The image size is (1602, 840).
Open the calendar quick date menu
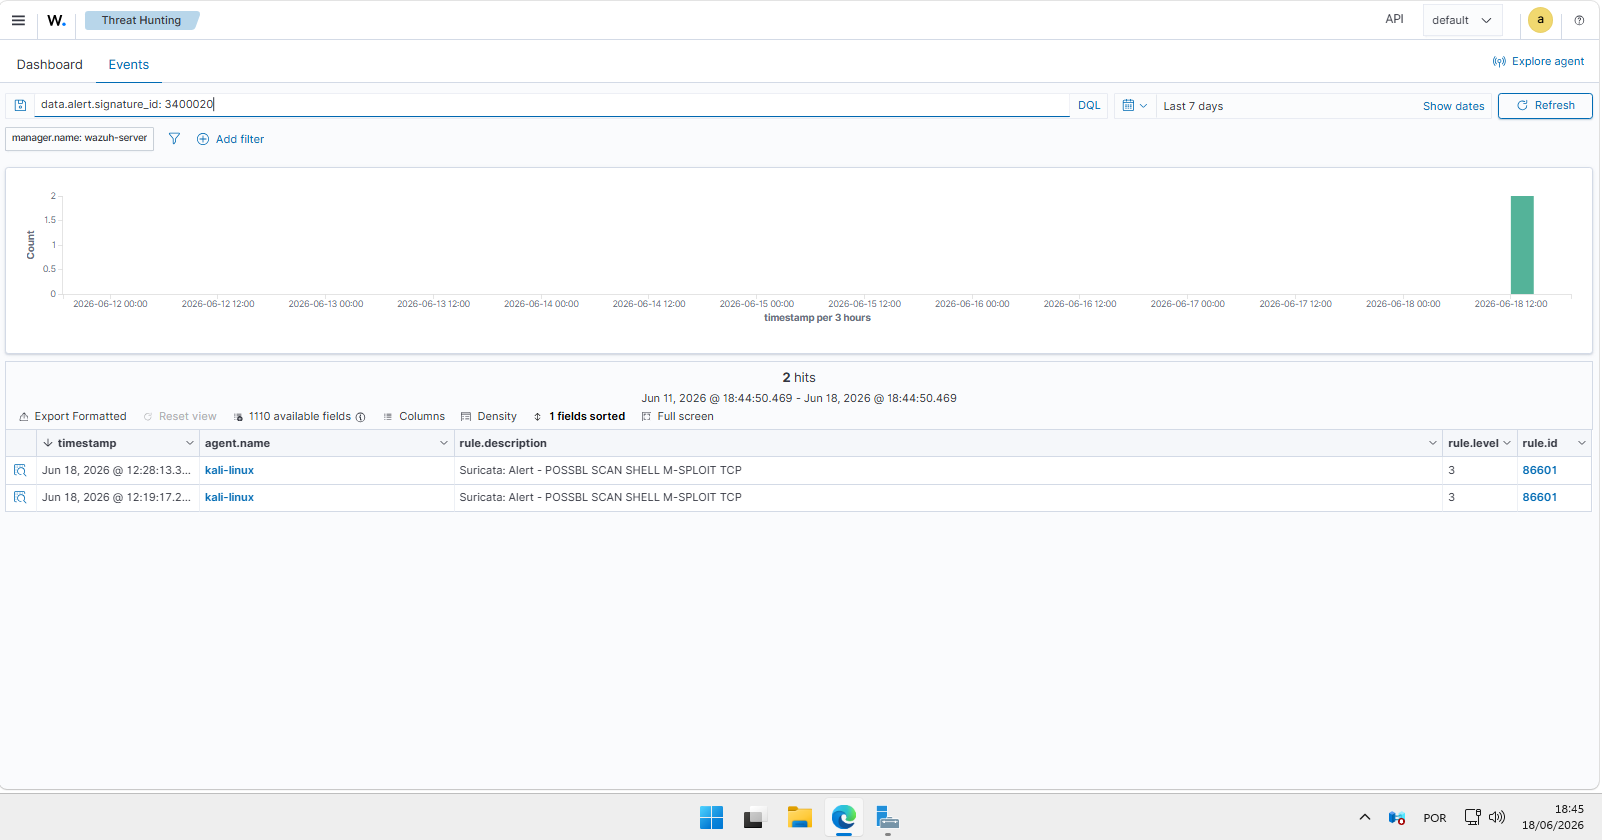click(x=1134, y=105)
